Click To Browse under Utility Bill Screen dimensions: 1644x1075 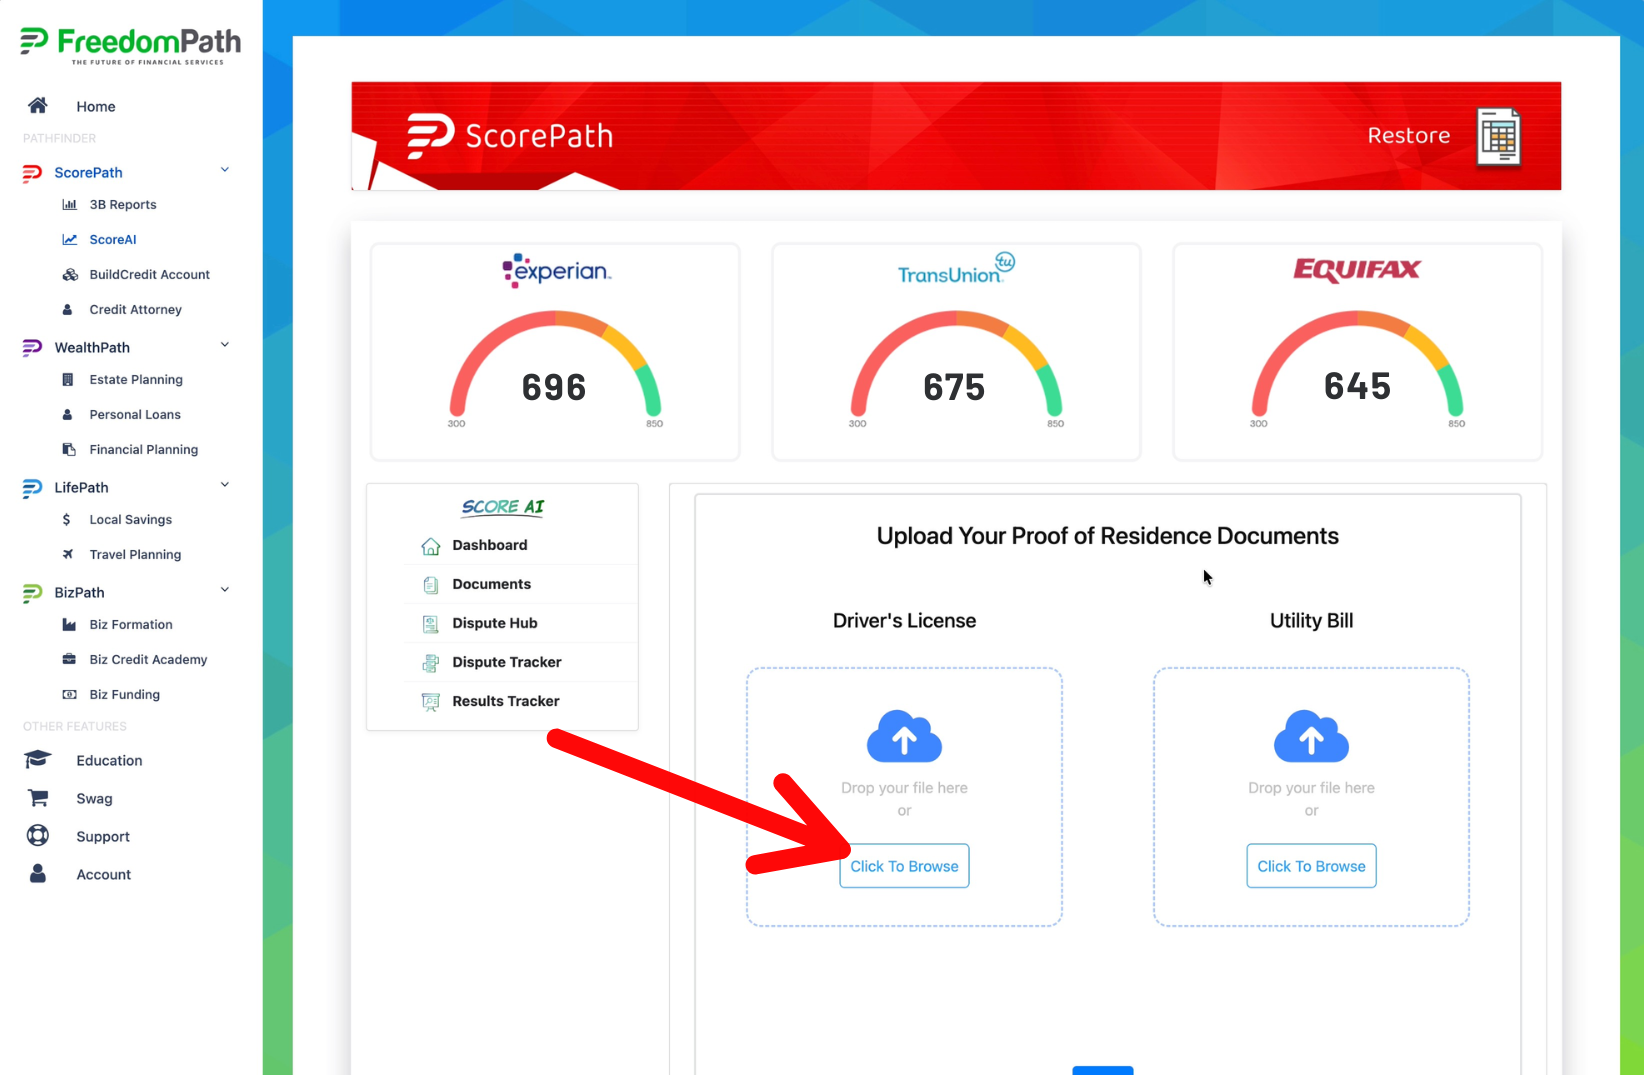tap(1311, 866)
